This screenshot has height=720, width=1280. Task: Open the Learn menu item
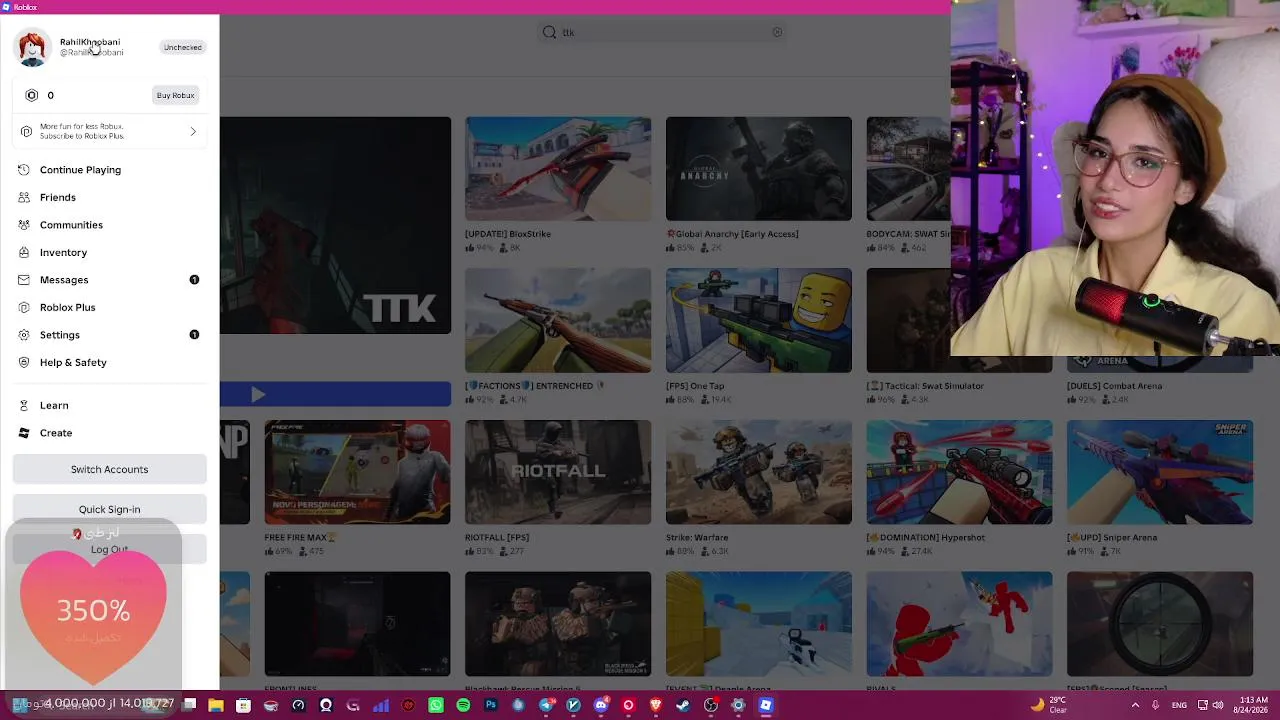[x=110, y=405]
